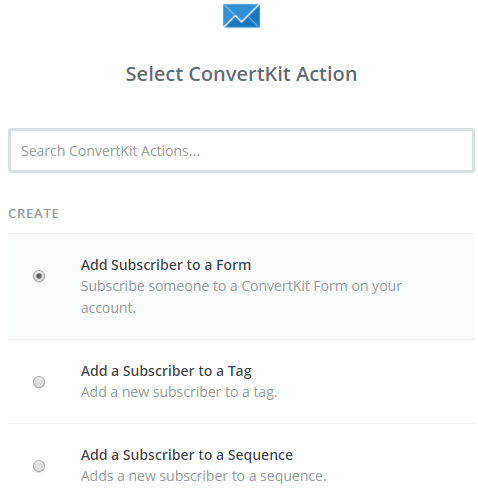Select the Add Subscriber to a Form radio button

click(x=39, y=276)
